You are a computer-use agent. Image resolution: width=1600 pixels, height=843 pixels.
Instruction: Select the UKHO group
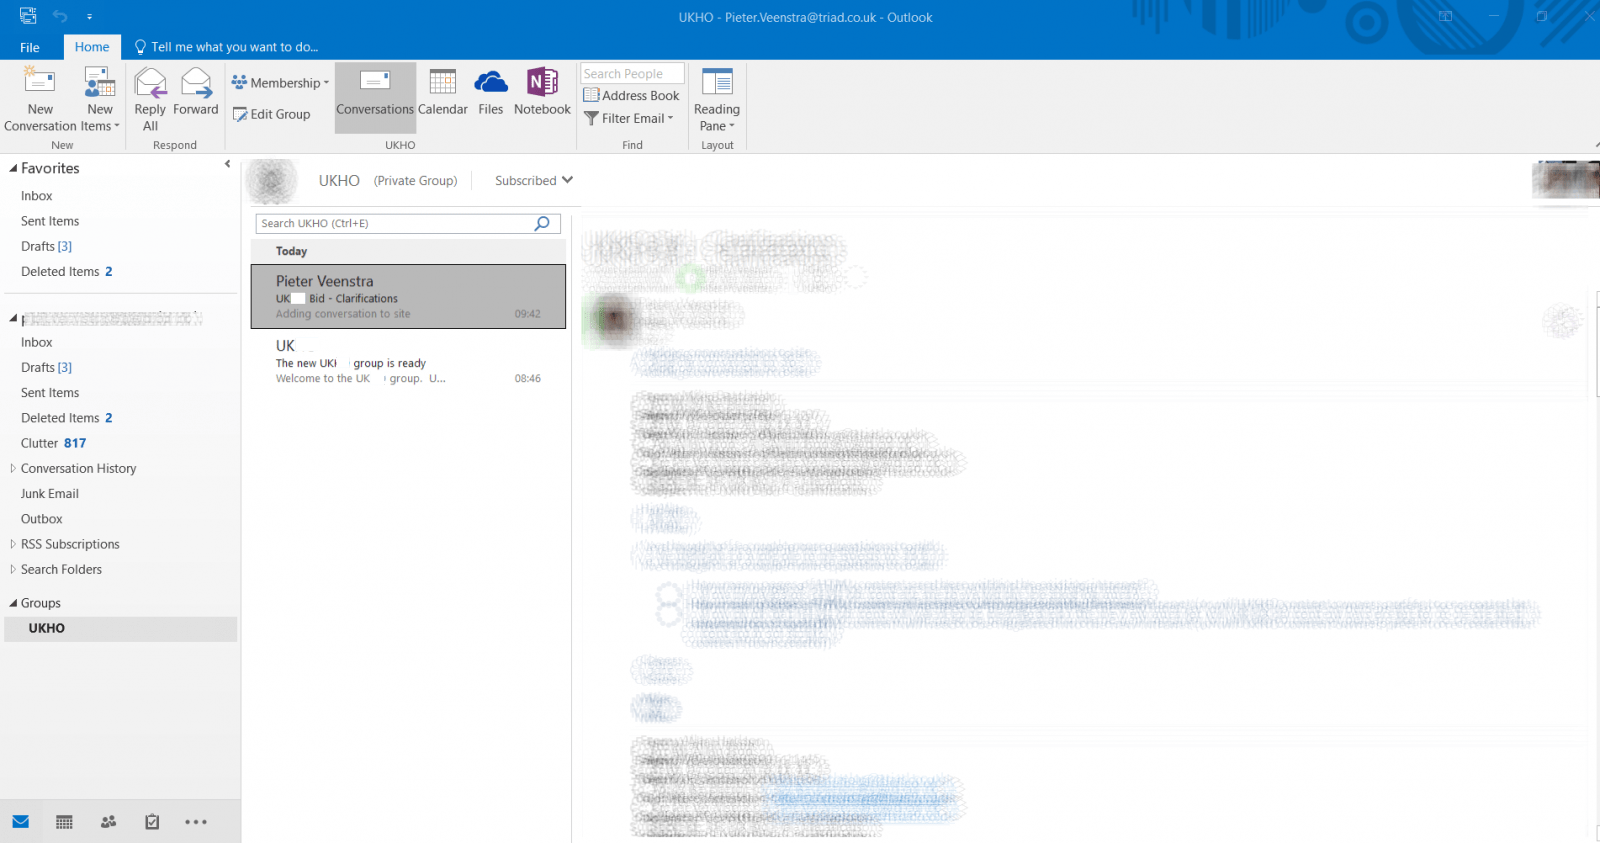pyautogui.click(x=121, y=628)
